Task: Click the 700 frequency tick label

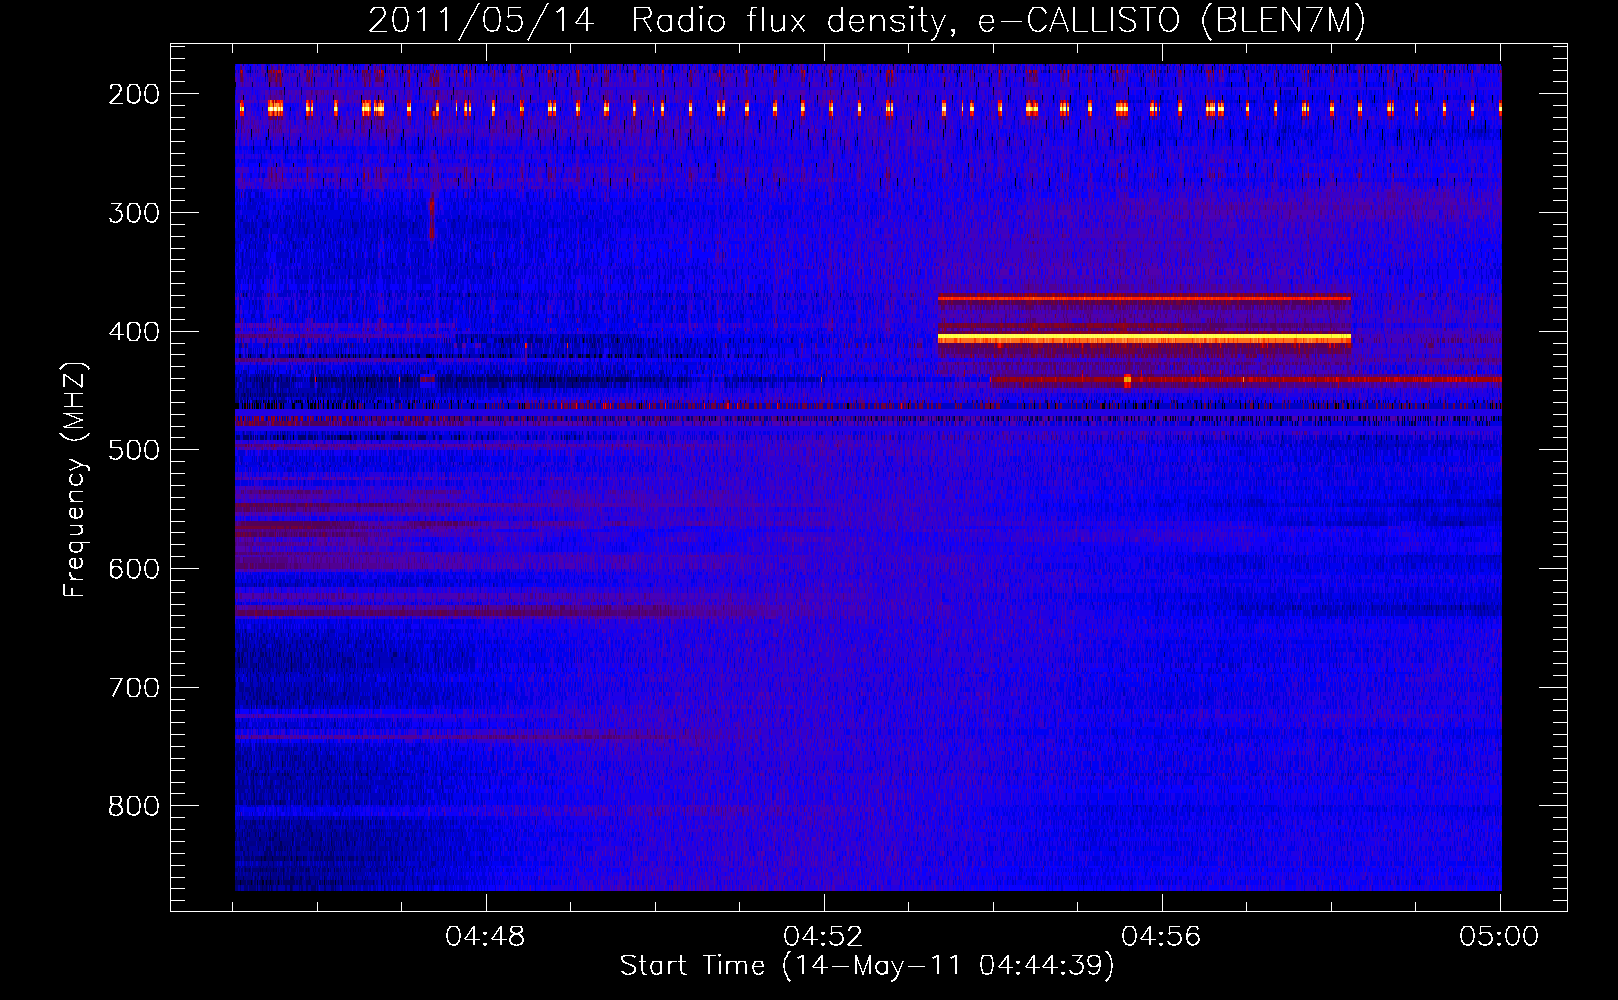Action: click(x=133, y=687)
